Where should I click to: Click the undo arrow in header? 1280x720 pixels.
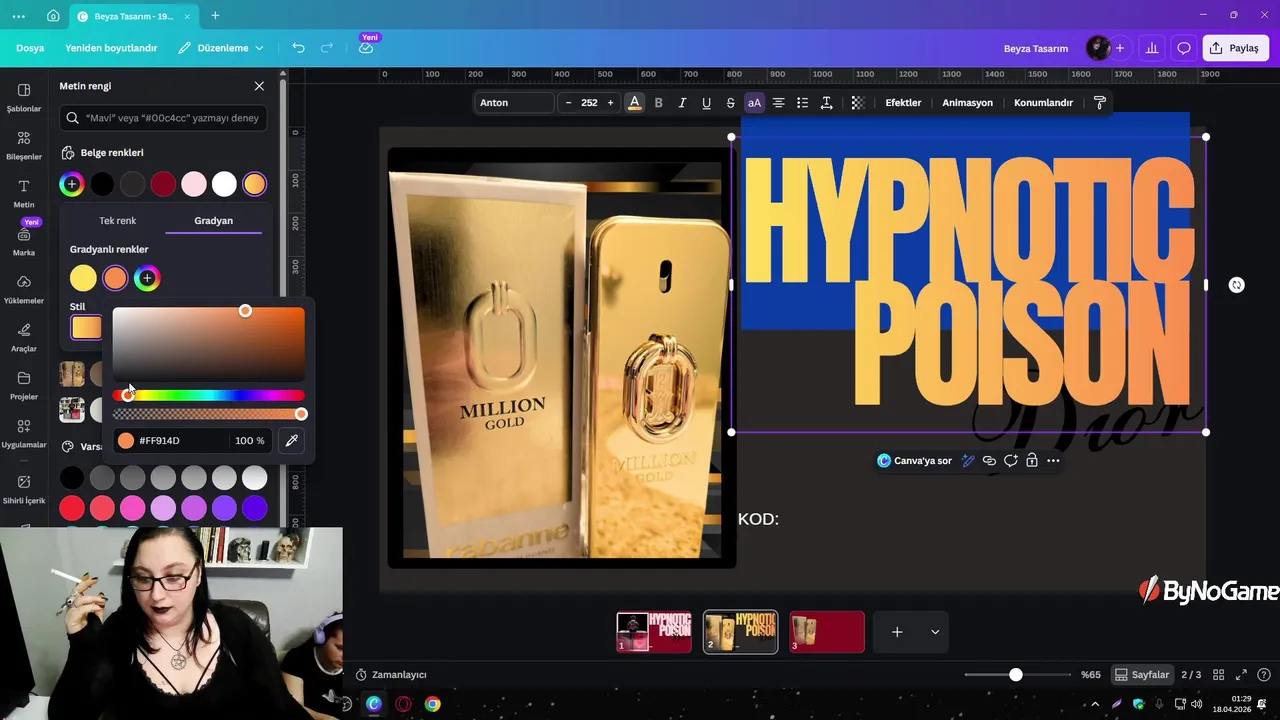coord(298,48)
